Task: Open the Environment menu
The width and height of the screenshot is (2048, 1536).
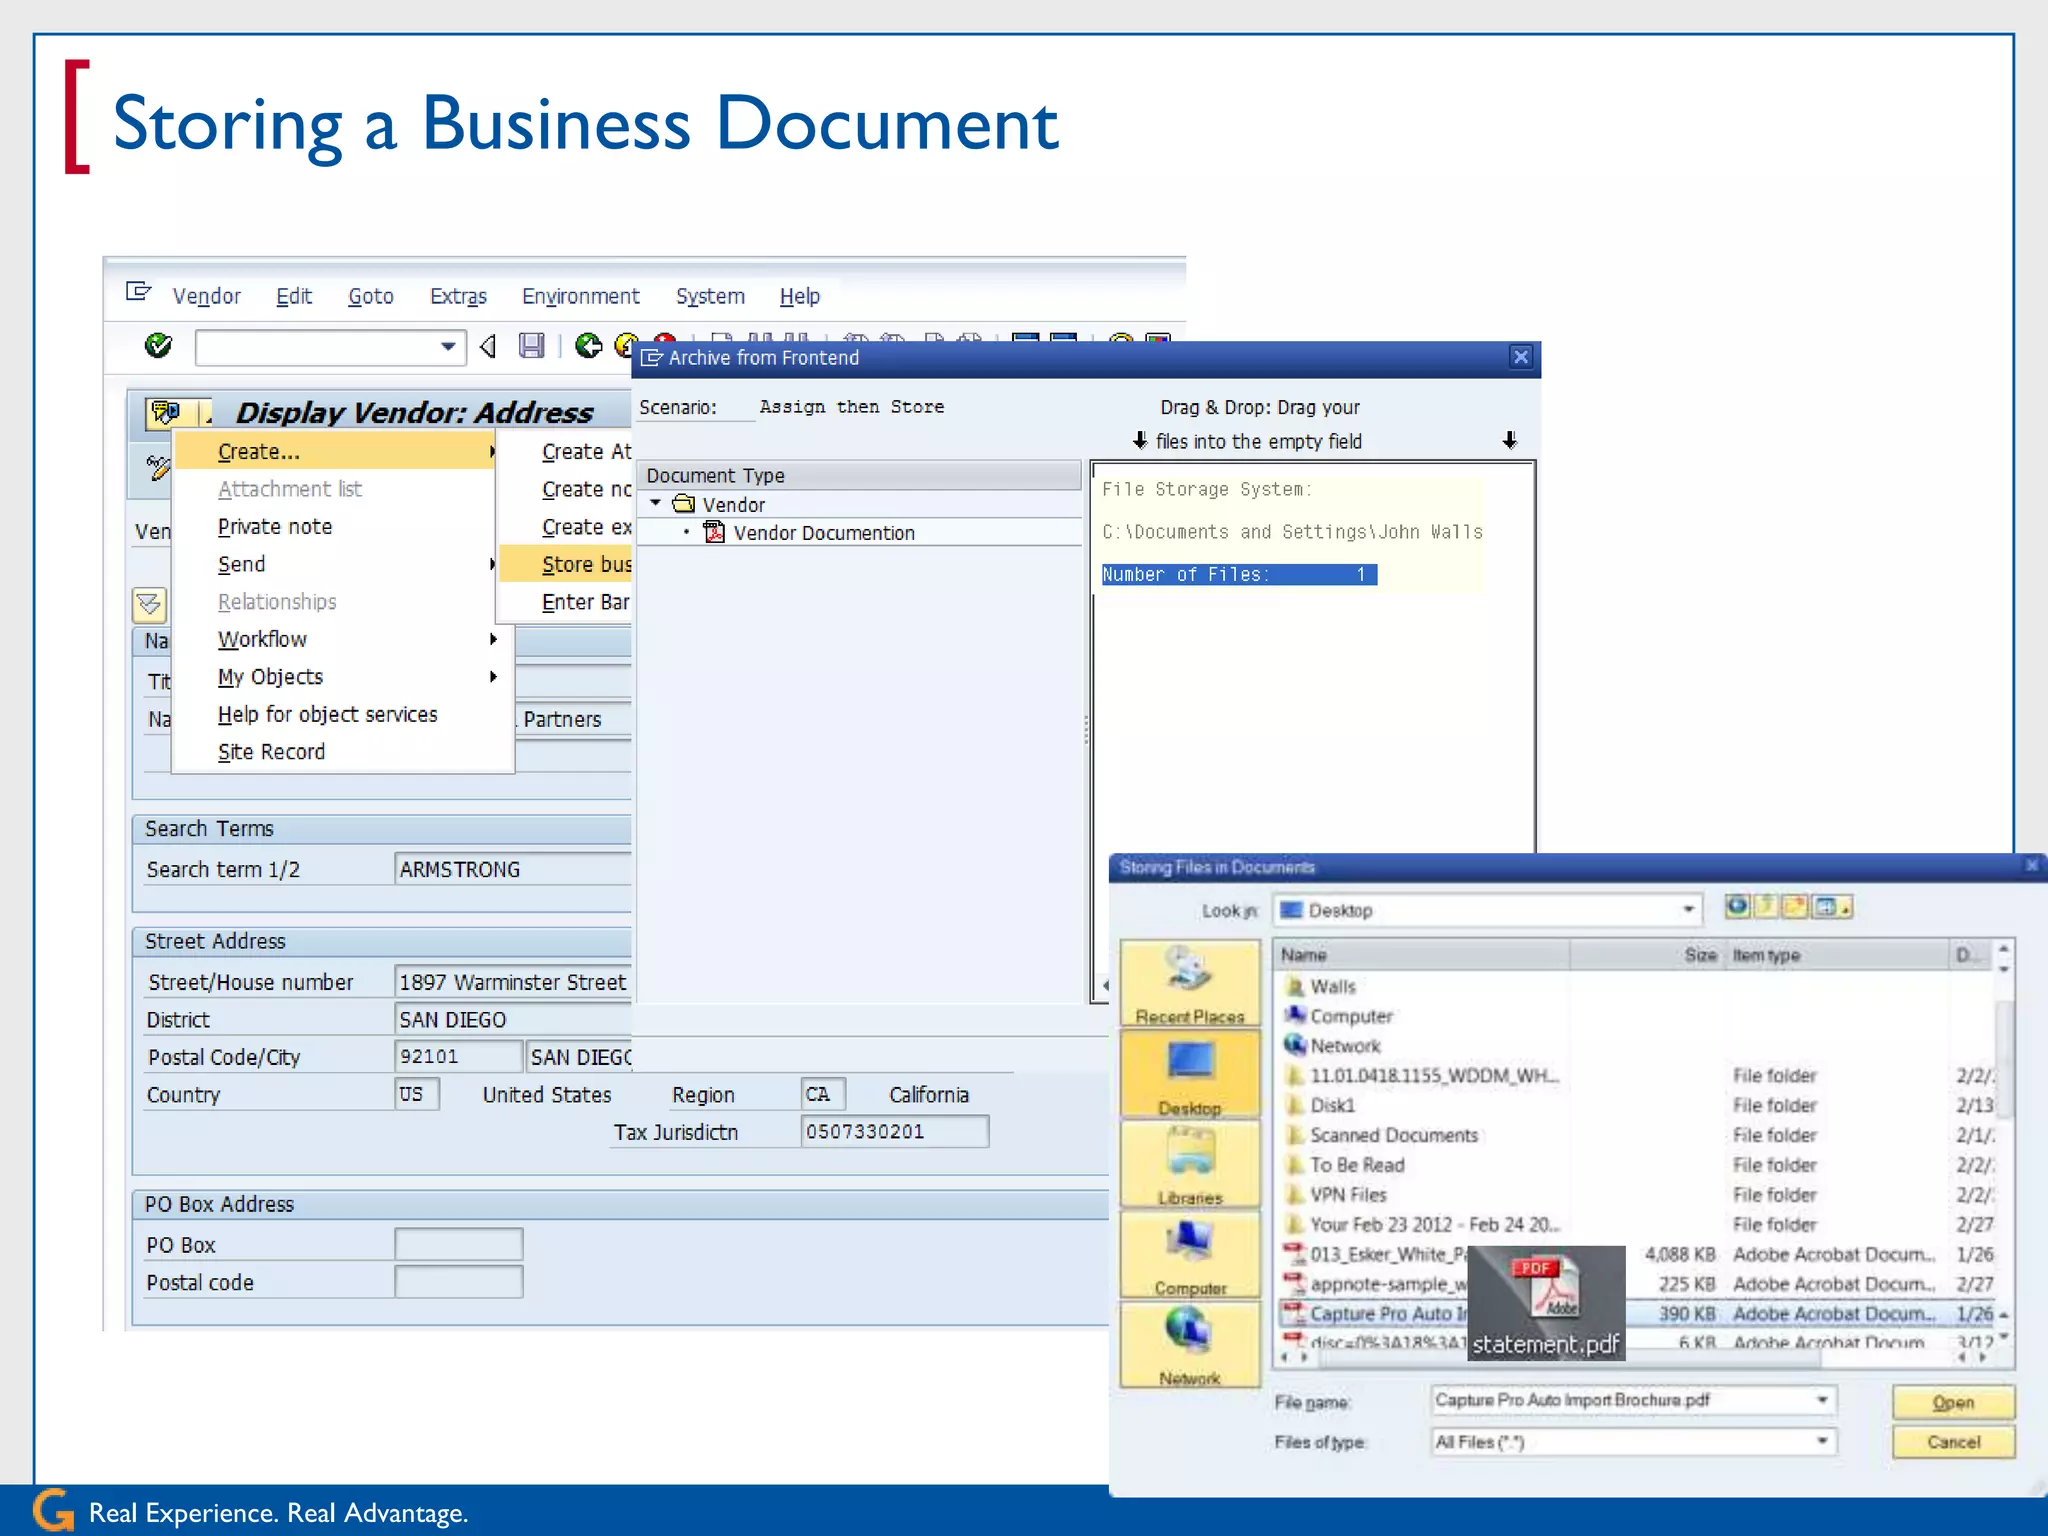Action: point(580,296)
